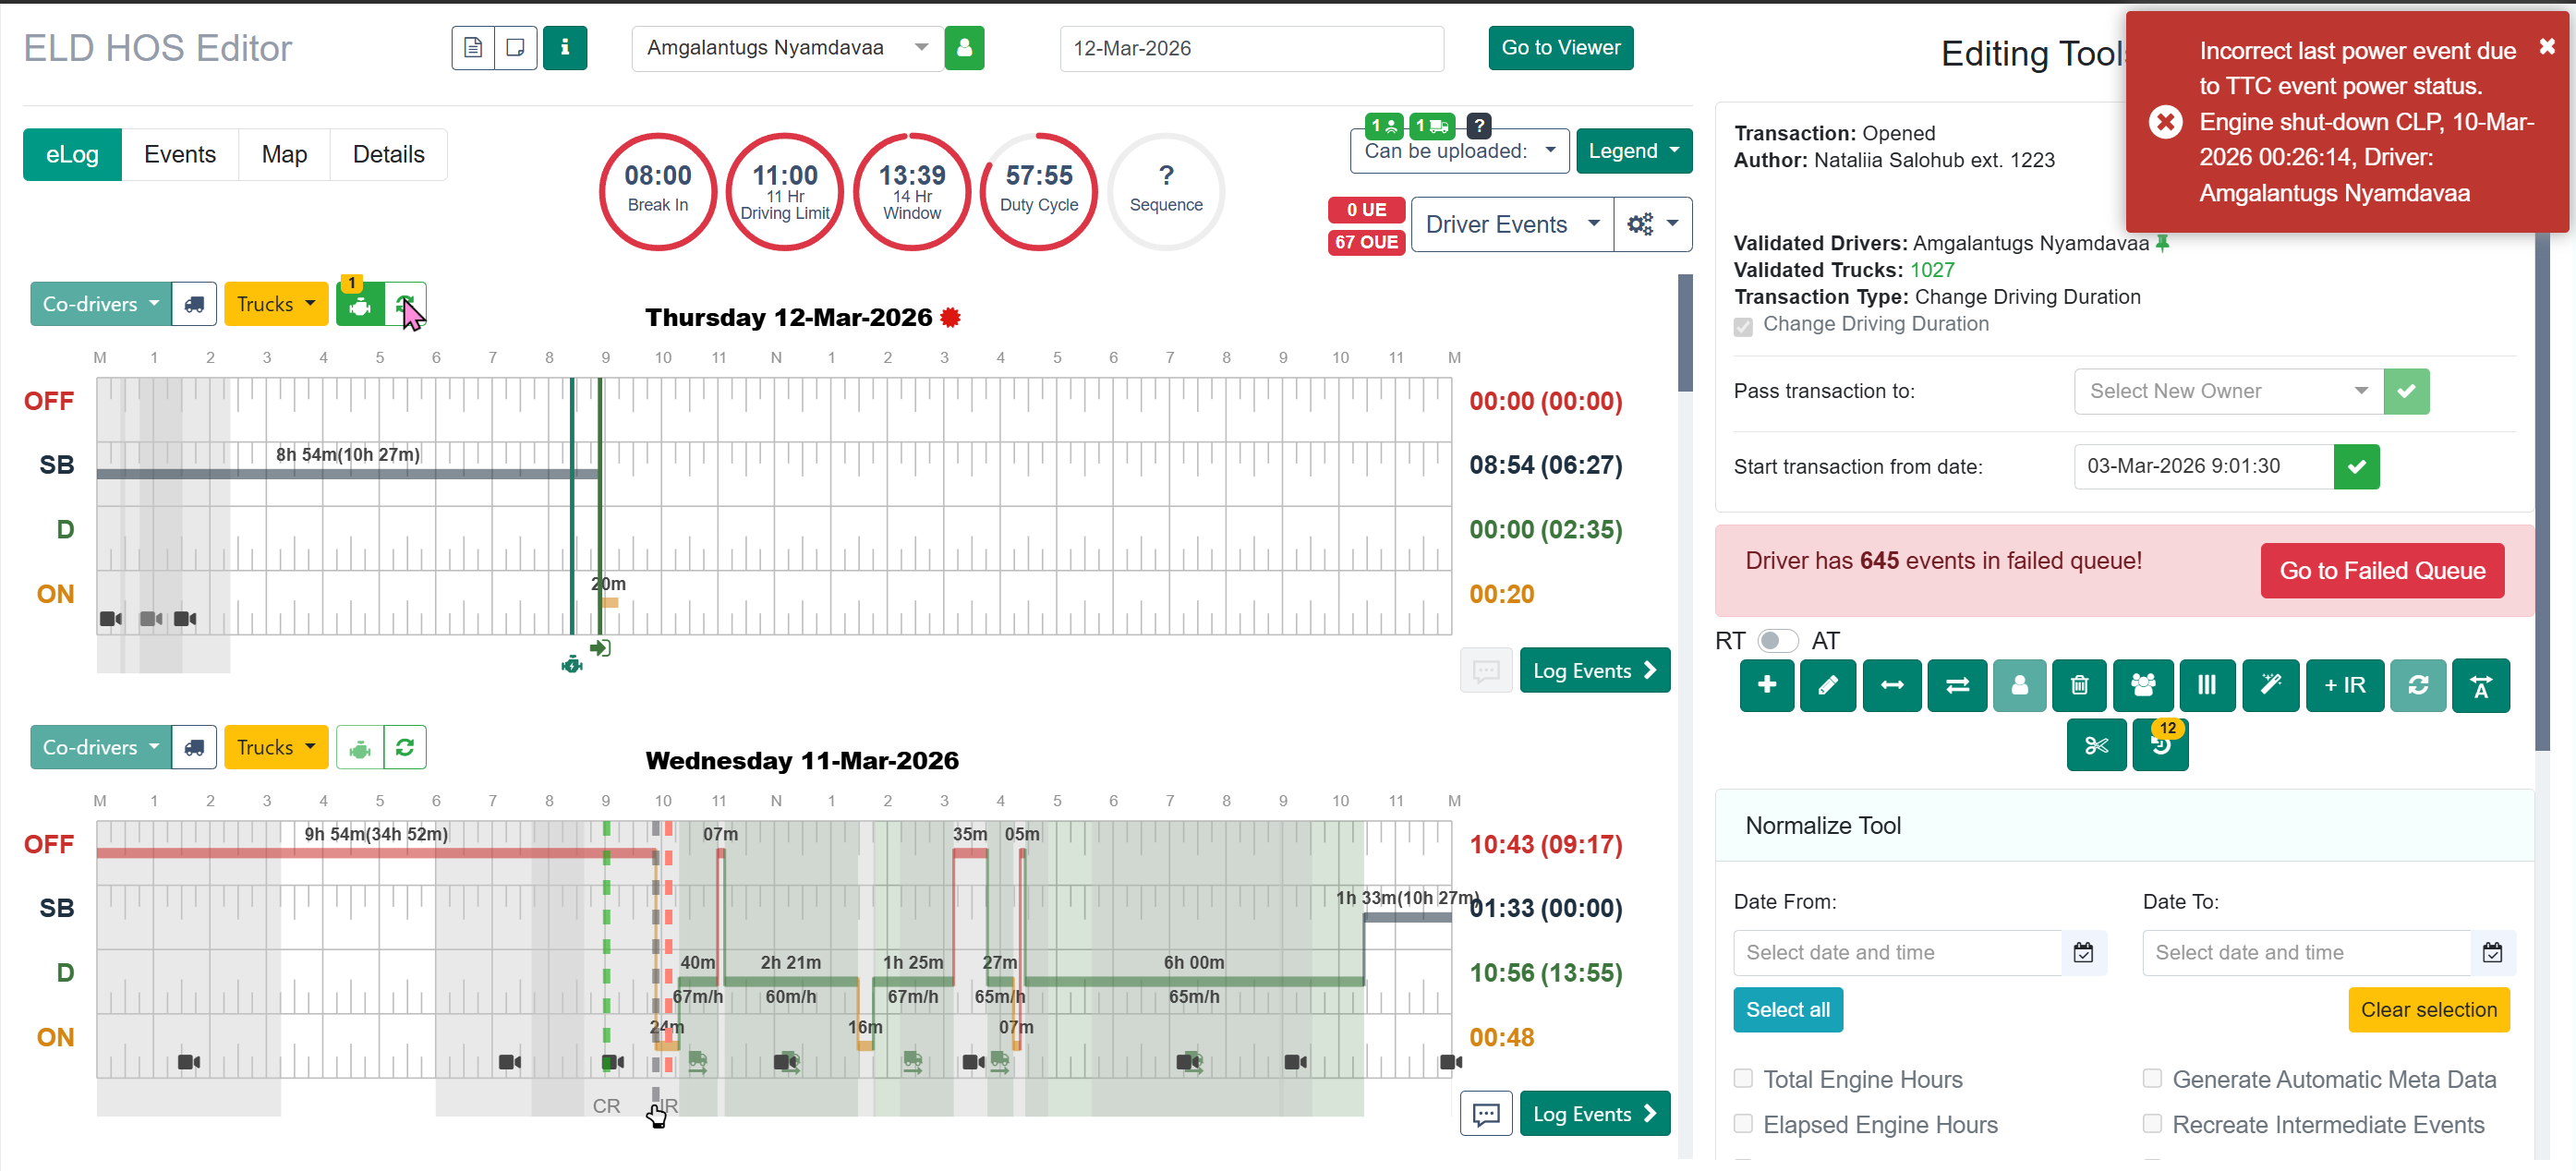
Task: Click the plus add event tool
Action: (1766, 685)
